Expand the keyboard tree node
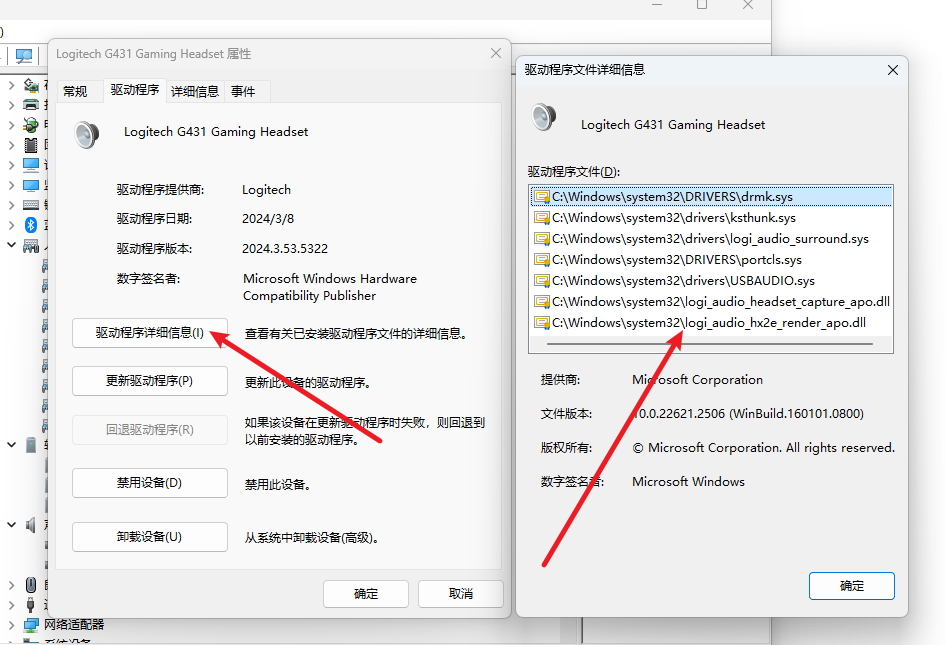Image resolution: width=946 pixels, height=645 pixels. click(x=11, y=205)
